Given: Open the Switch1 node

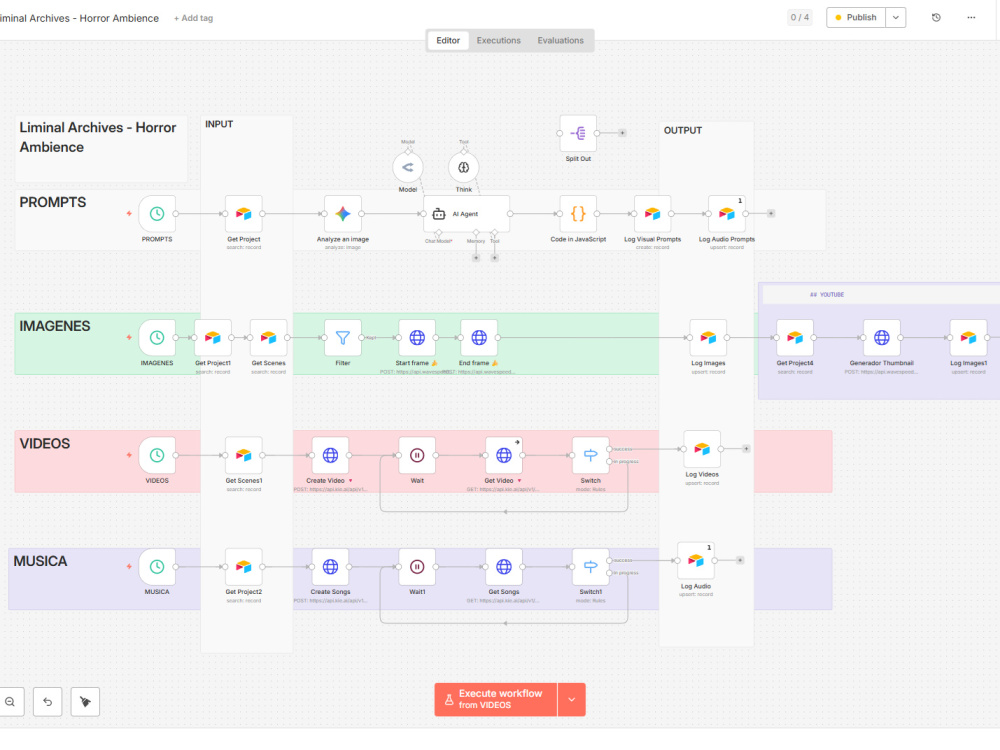Looking at the screenshot, I should pyautogui.click(x=591, y=566).
